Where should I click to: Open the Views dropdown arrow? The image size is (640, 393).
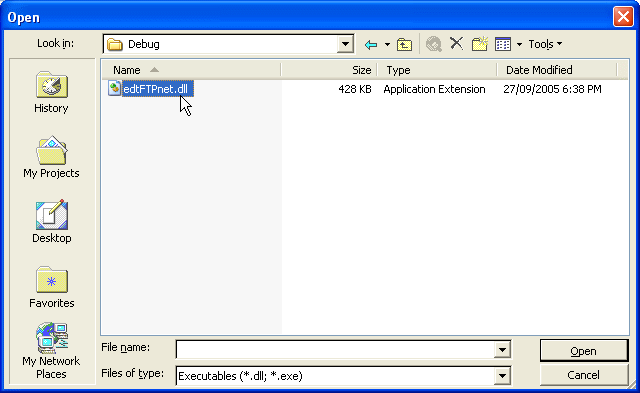coord(519,44)
